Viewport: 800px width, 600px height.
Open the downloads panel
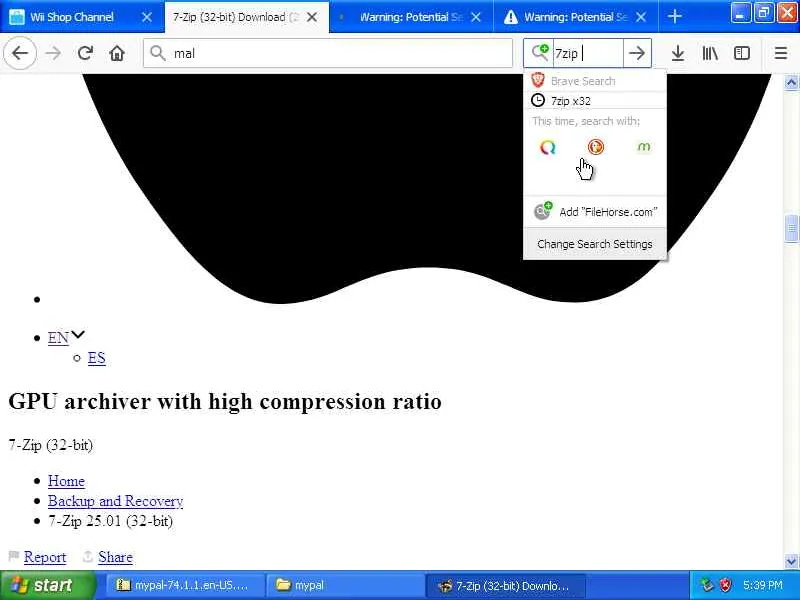(x=678, y=53)
